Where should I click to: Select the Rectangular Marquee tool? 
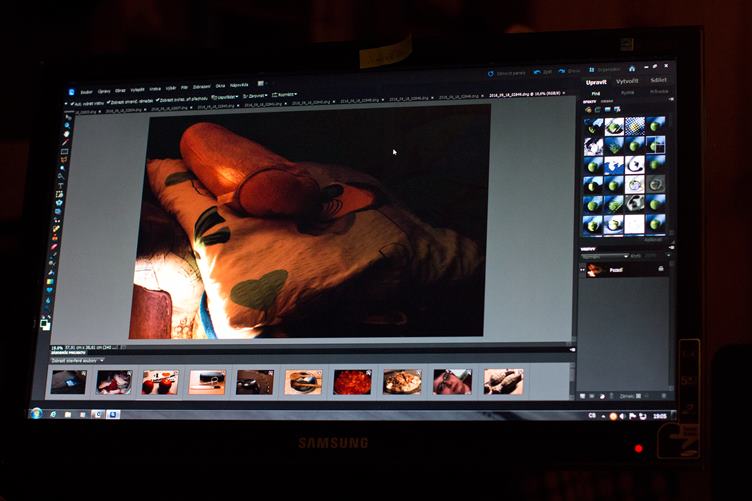(x=64, y=151)
